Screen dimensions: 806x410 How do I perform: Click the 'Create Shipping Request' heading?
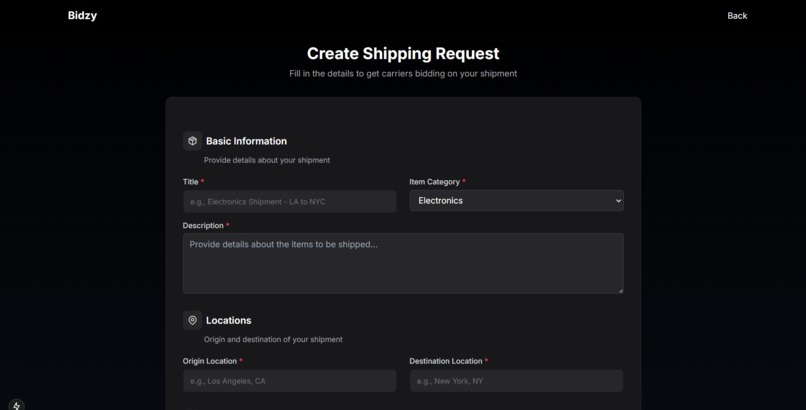403,53
